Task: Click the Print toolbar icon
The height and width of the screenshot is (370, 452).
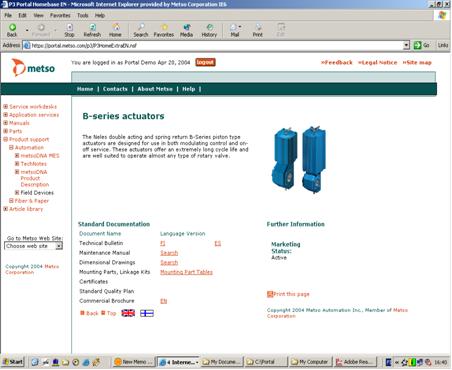Action: tap(258, 27)
